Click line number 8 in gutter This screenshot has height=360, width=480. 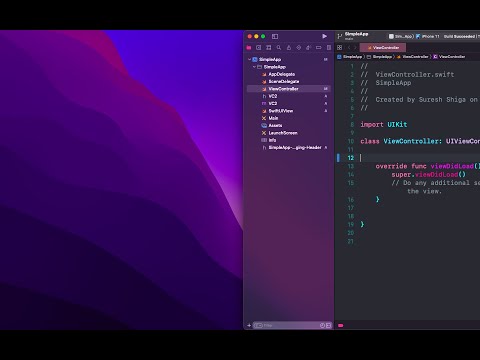click(x=352, y=124)
